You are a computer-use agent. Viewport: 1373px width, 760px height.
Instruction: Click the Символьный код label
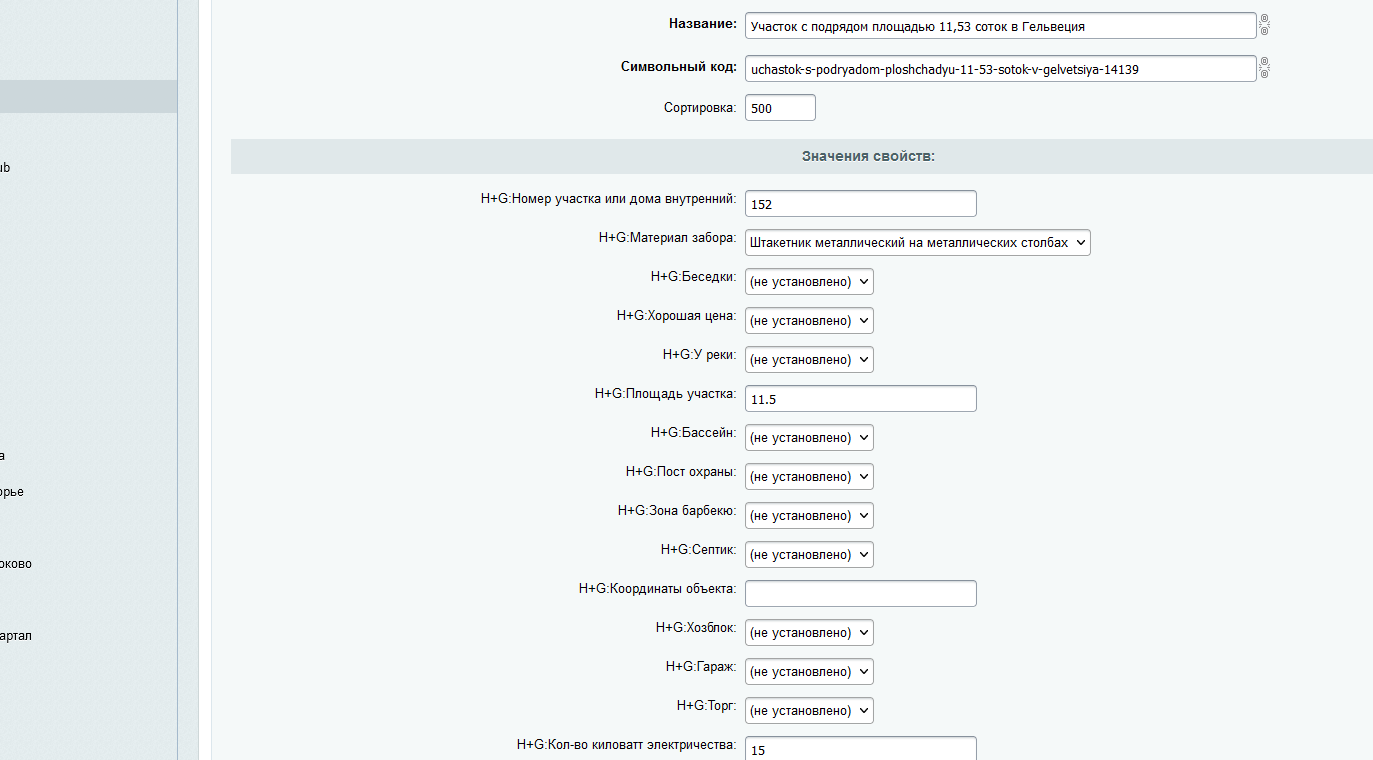point(679,68)
